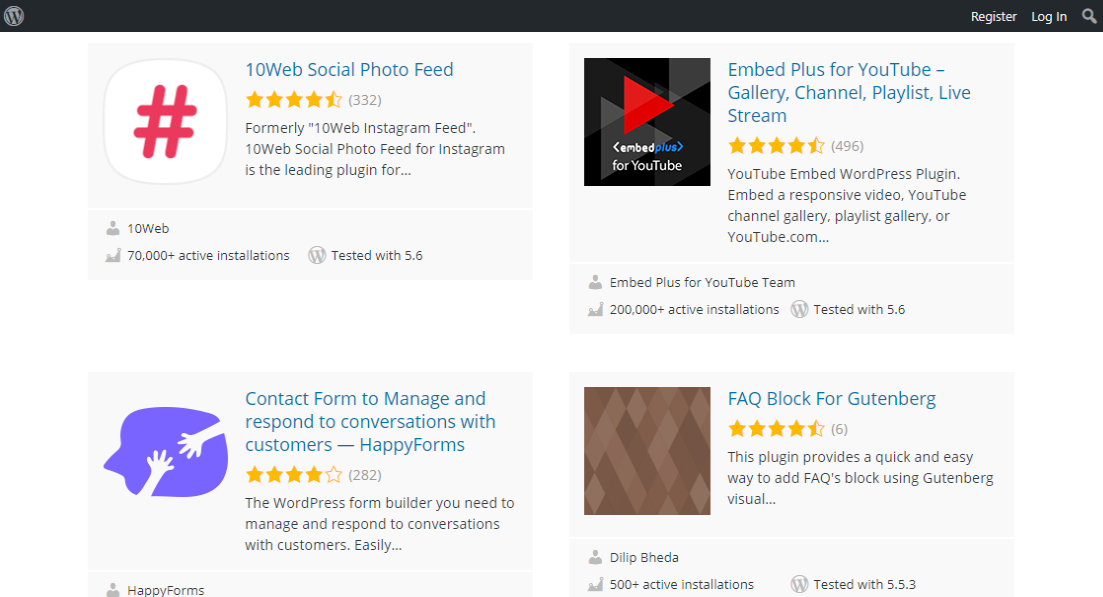The height and width of the screenshot is (597, 1103).
Task: Click the person icon beside Embed Plus for YouTube Team
Action: (x=595, y=282)
